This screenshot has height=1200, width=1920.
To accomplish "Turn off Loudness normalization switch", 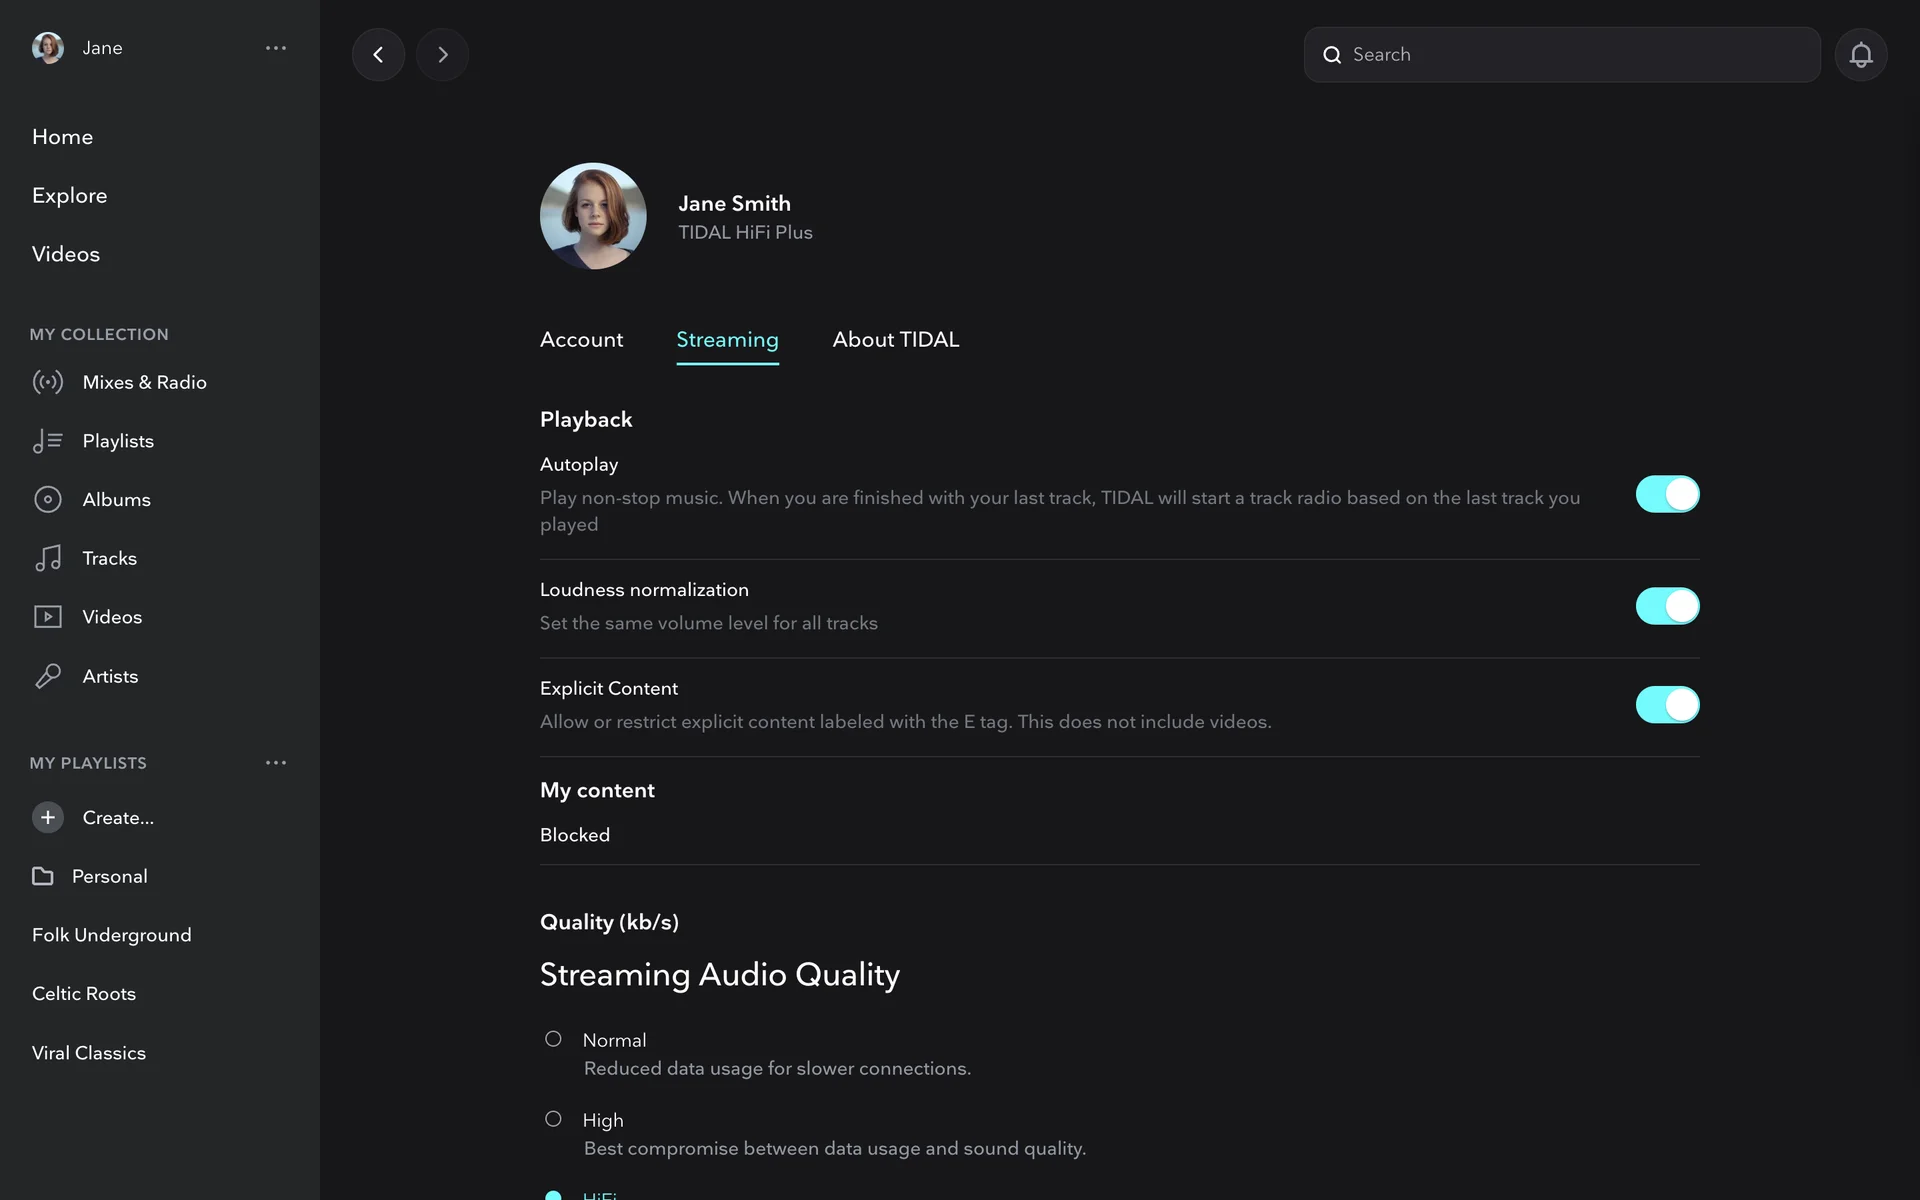I will pos(1667,606).
